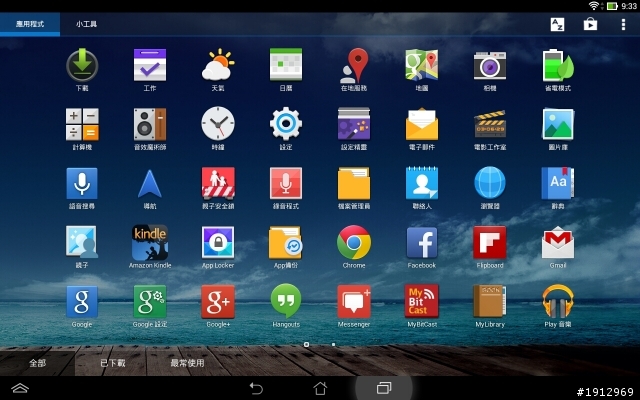This screenshot has width=640, height=400.
Task: Open the Settings gear app
Action: pos(286,124)
